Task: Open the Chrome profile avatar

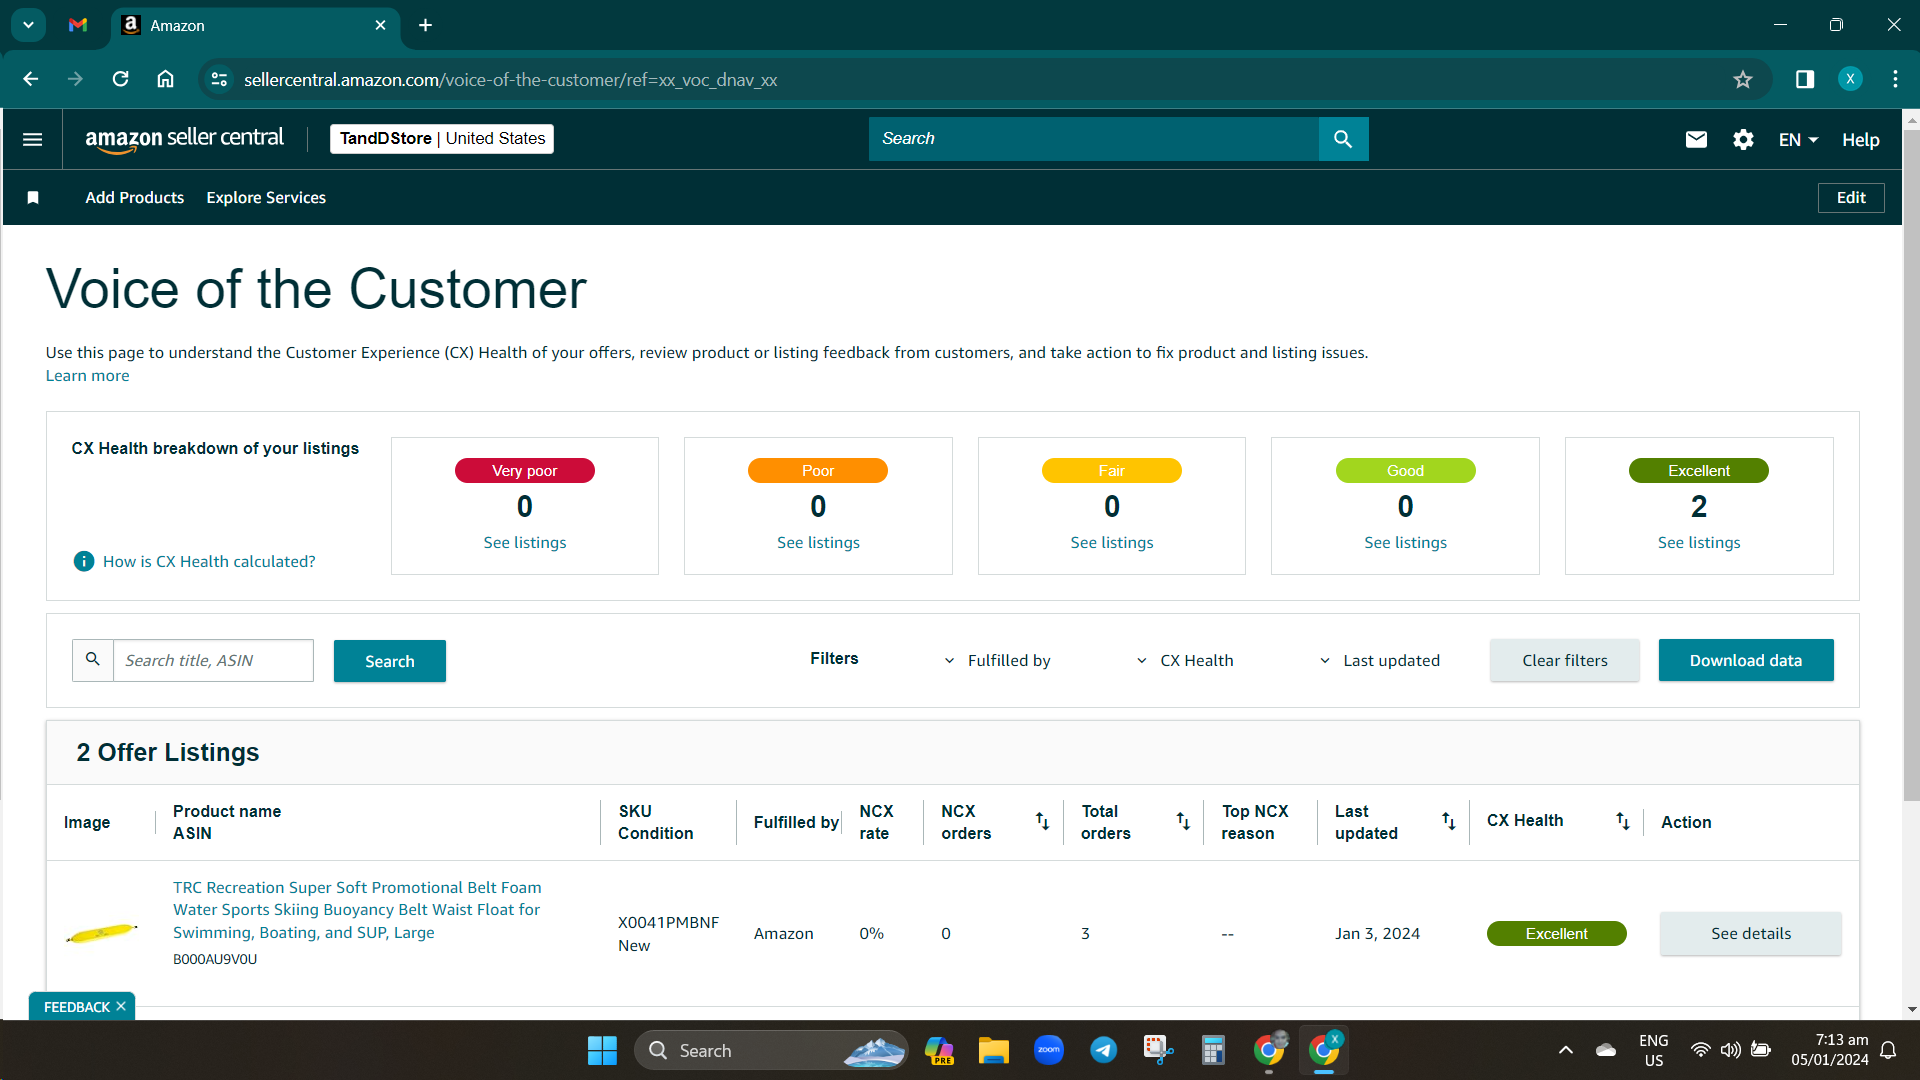Action: (x=1850, y=79)
